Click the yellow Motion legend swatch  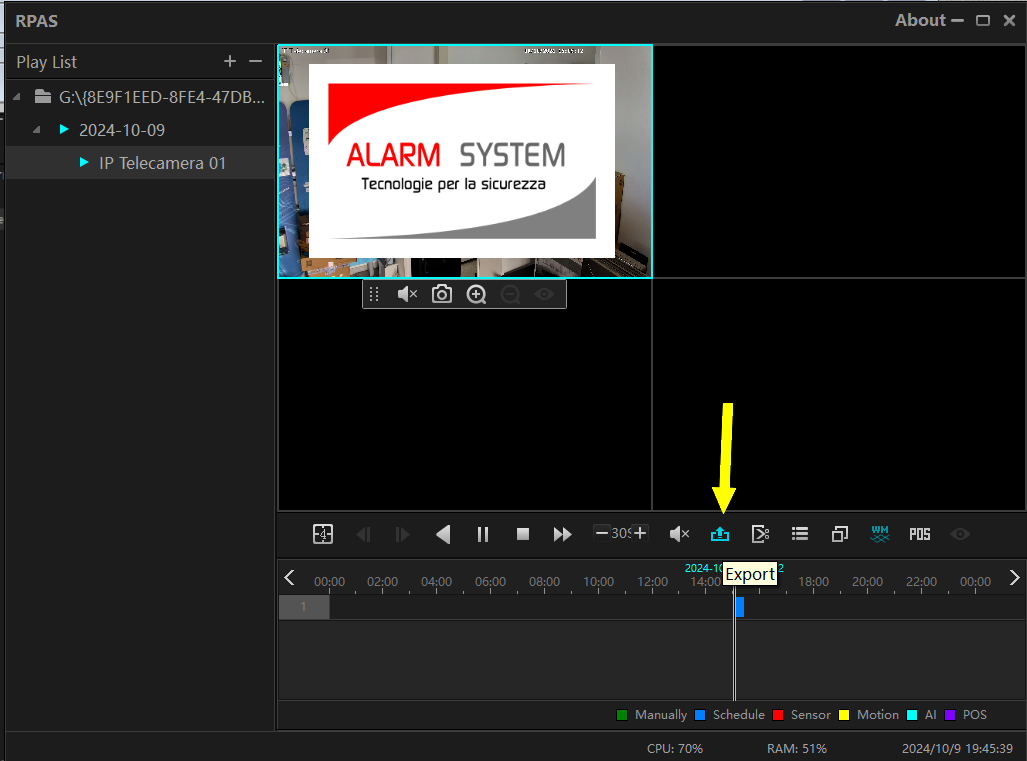[x=844, y=715]
